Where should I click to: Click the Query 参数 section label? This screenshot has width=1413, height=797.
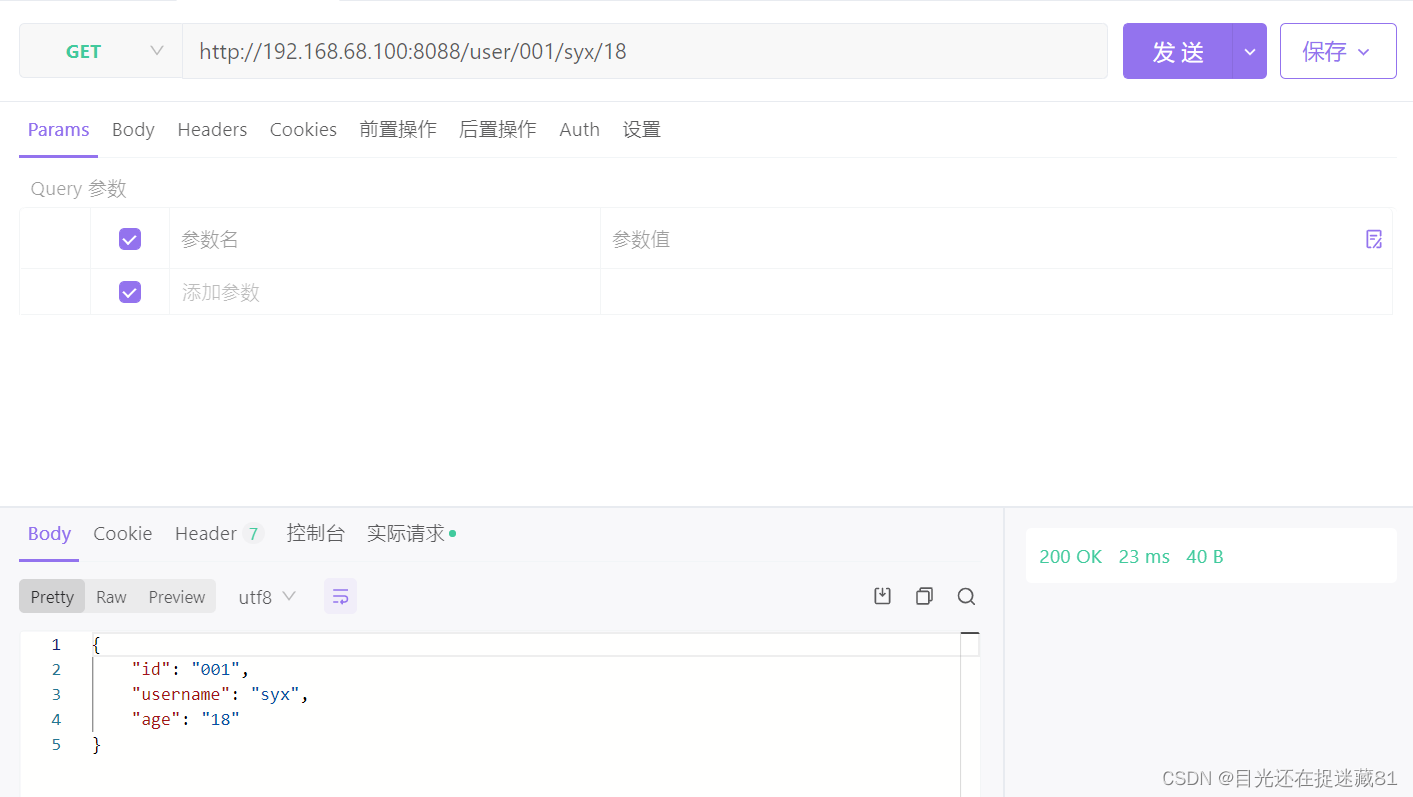(79, 189)
